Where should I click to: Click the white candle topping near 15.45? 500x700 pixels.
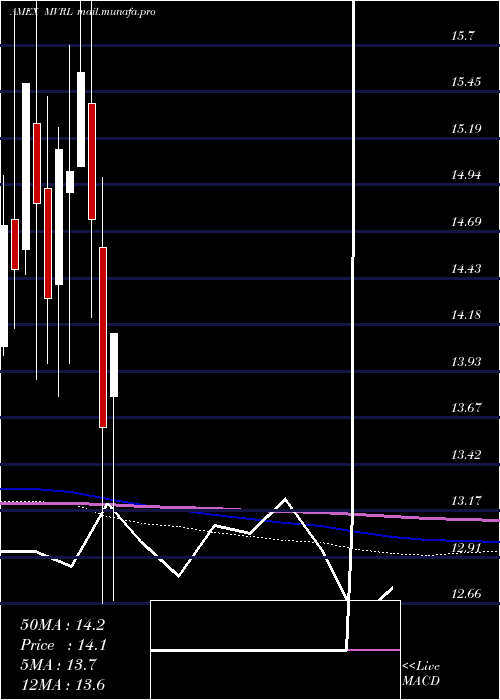26,167
